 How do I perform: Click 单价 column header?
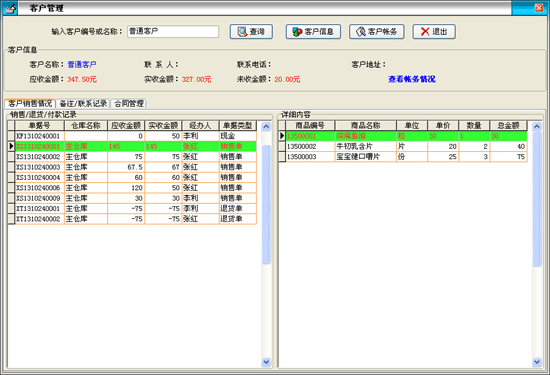[x=443, y=126]
